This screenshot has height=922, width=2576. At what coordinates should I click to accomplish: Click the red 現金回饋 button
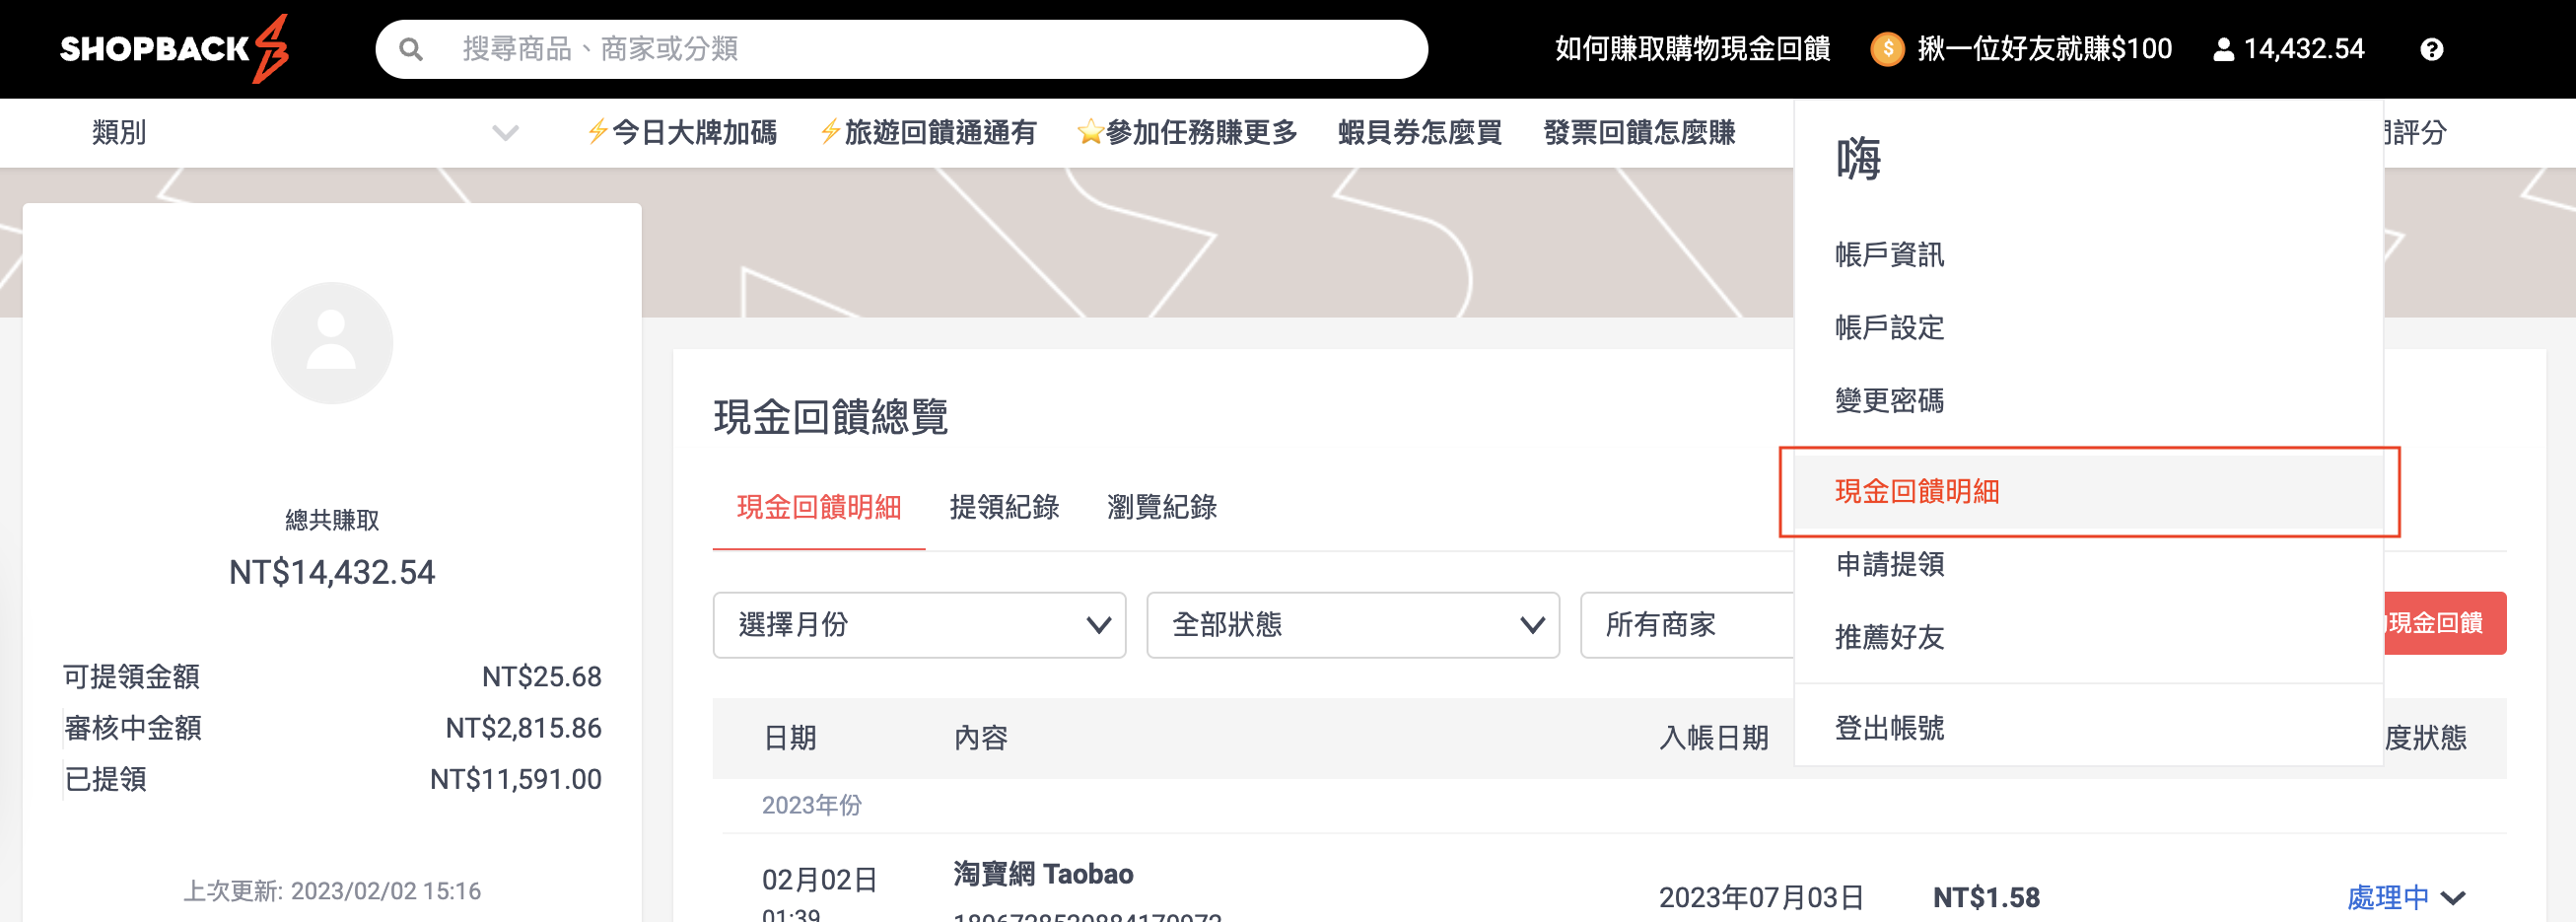(x=2445, y=623)
